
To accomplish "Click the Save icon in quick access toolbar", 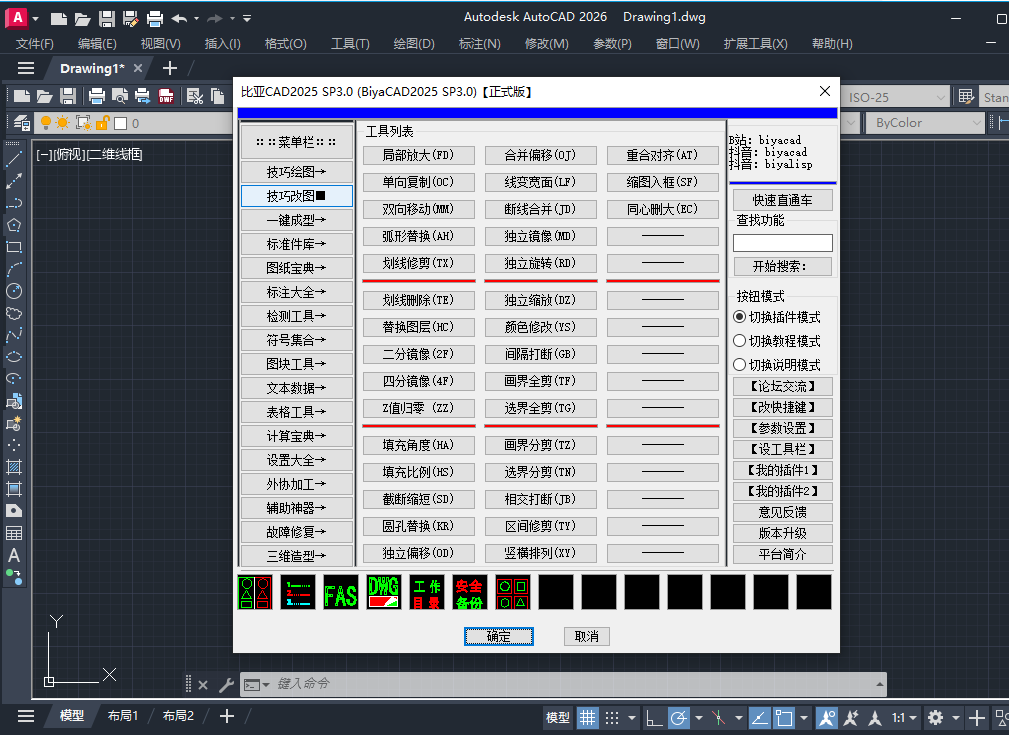I will 107,19.
